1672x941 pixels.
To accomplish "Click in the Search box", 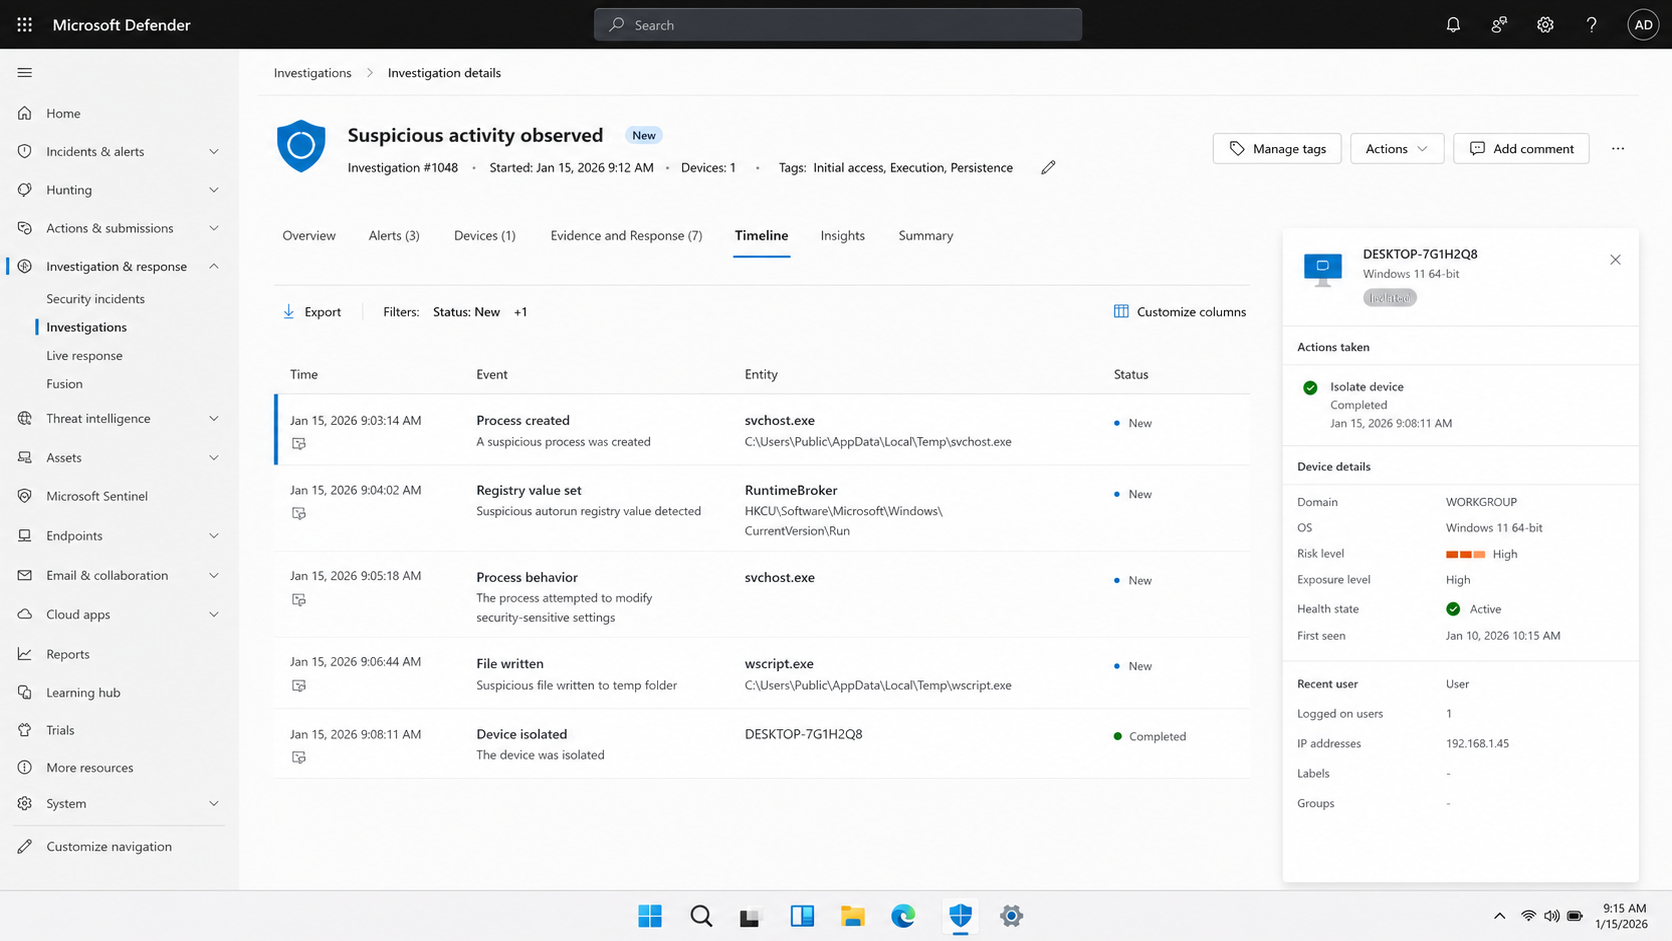I will click(838, 25).
